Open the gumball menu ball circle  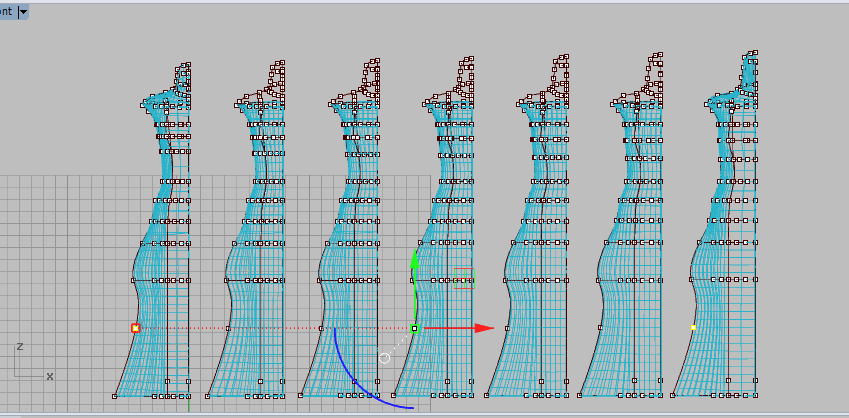tap(384, 357)
